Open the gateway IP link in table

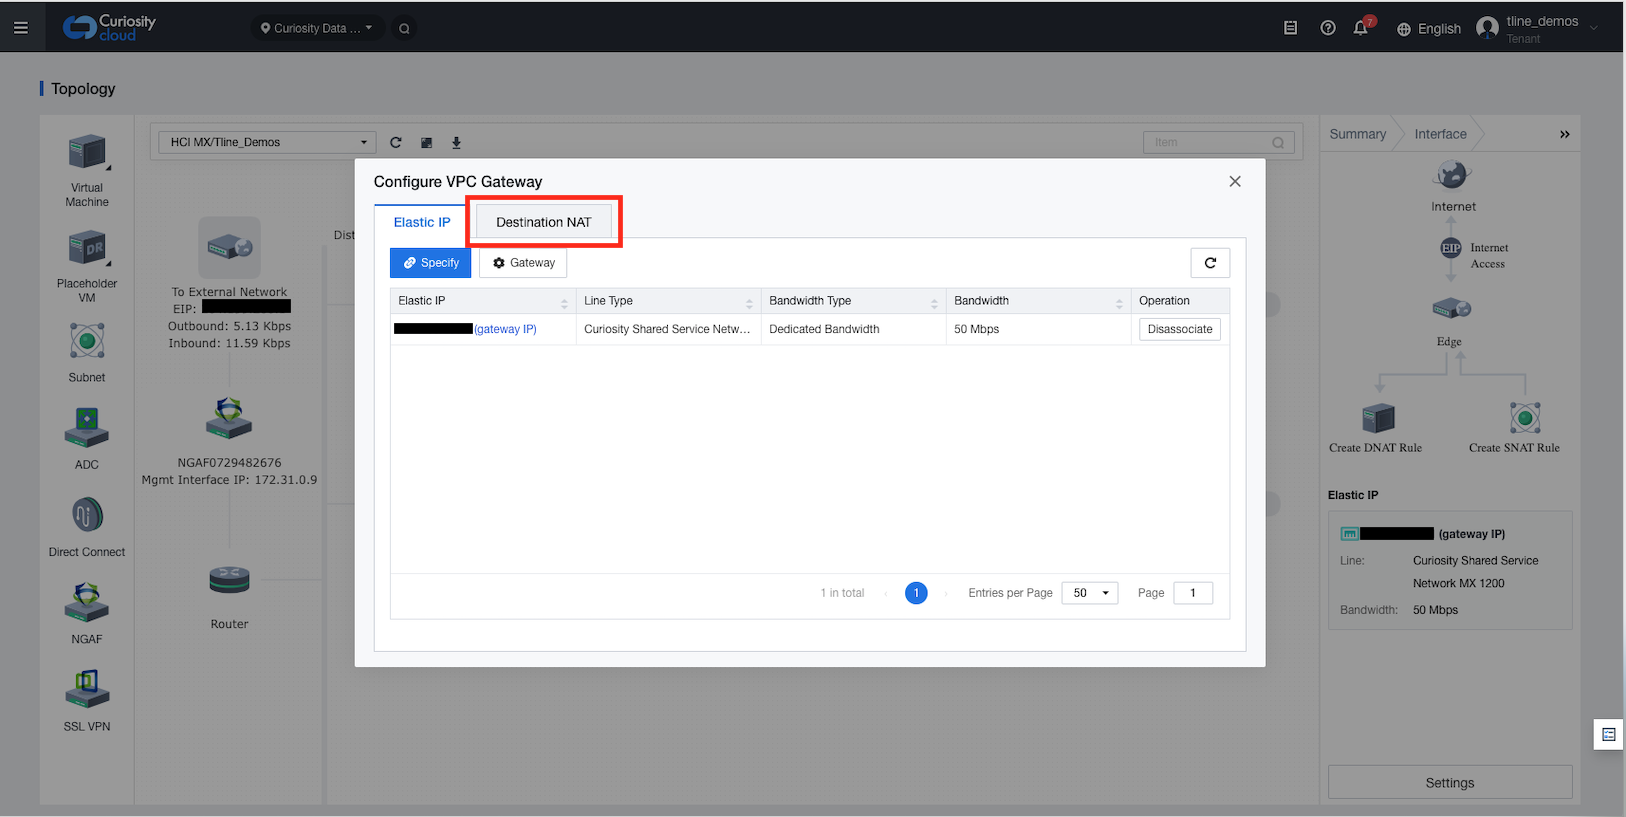(505, 329)
